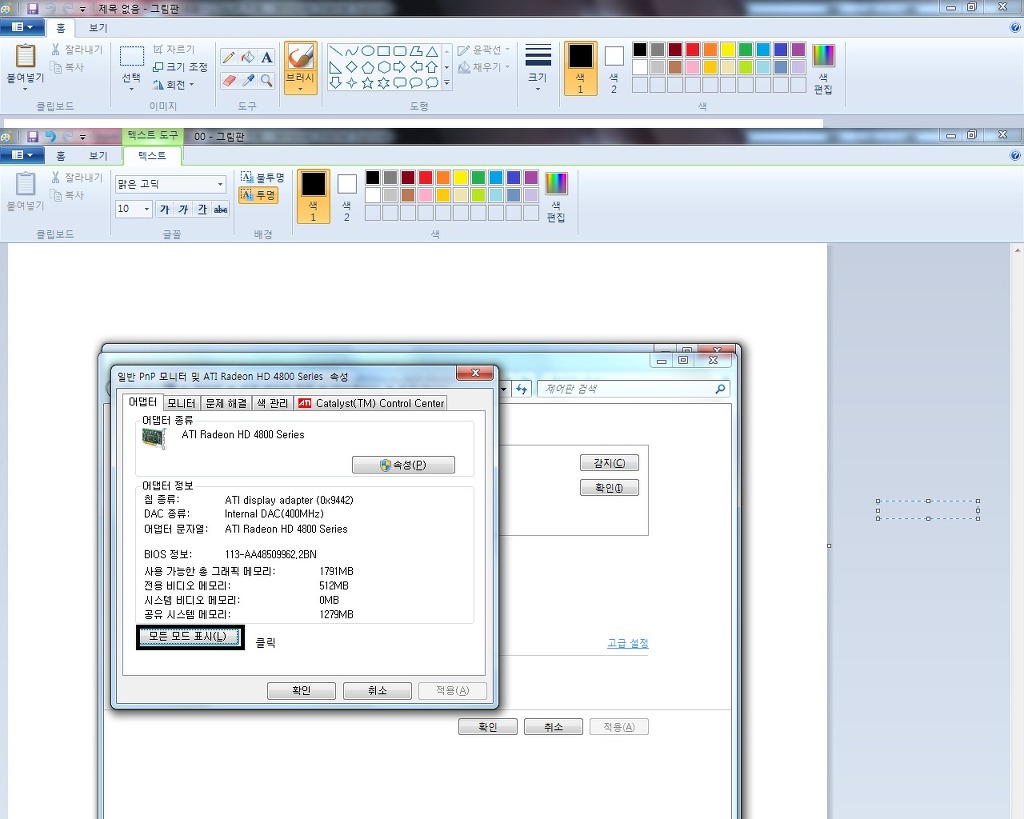Click Undo arrow in 00 - 그림판 title bar
Viewport: 1024px width, 819px height.
50,136
